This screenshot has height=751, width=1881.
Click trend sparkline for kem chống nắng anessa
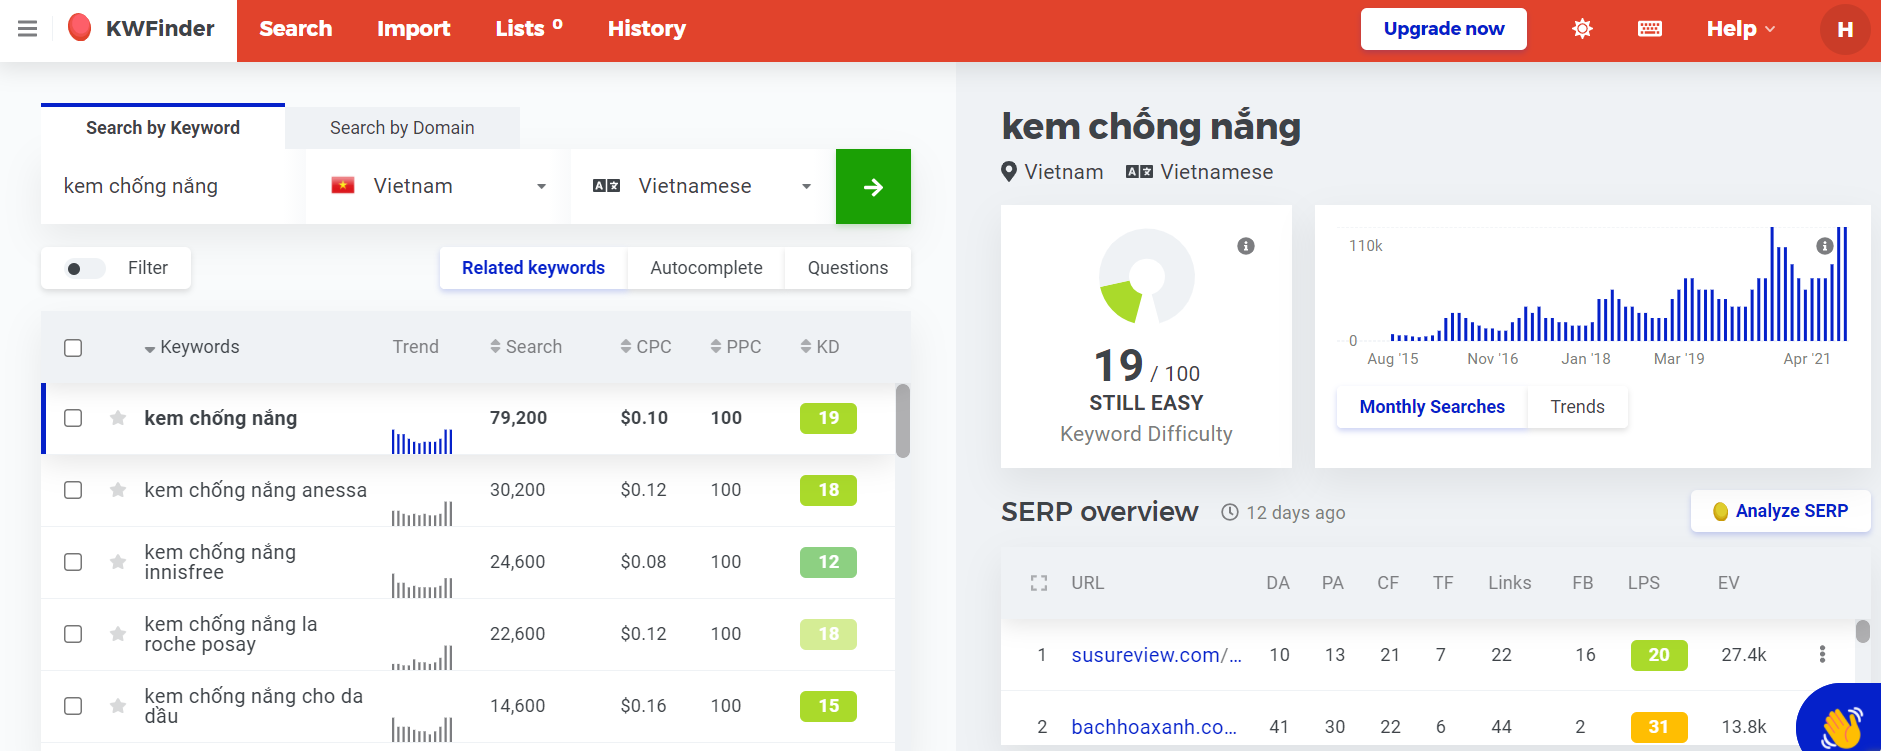click(x=422, y=513)
